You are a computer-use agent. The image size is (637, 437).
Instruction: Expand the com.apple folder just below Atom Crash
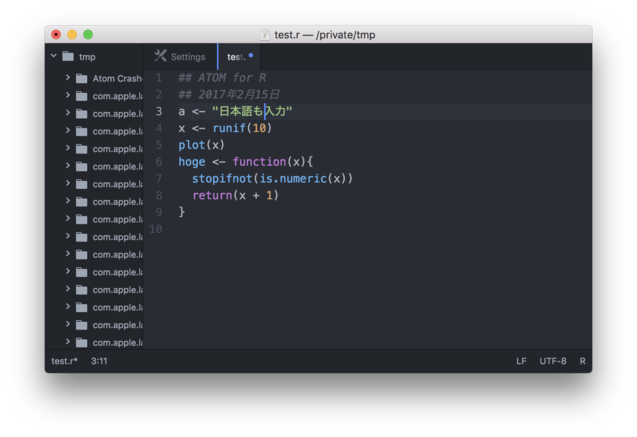[68, 96]
